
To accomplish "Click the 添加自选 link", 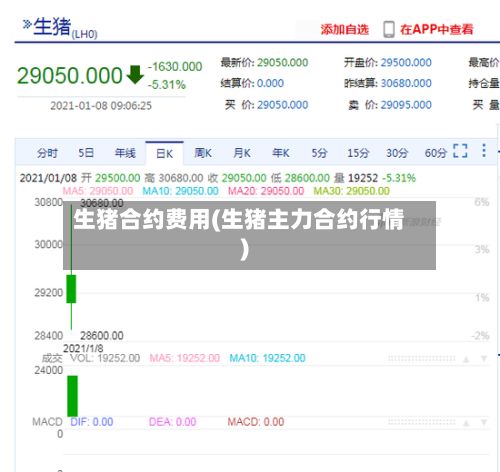I will pyautogui.click(x=345, y=30).
